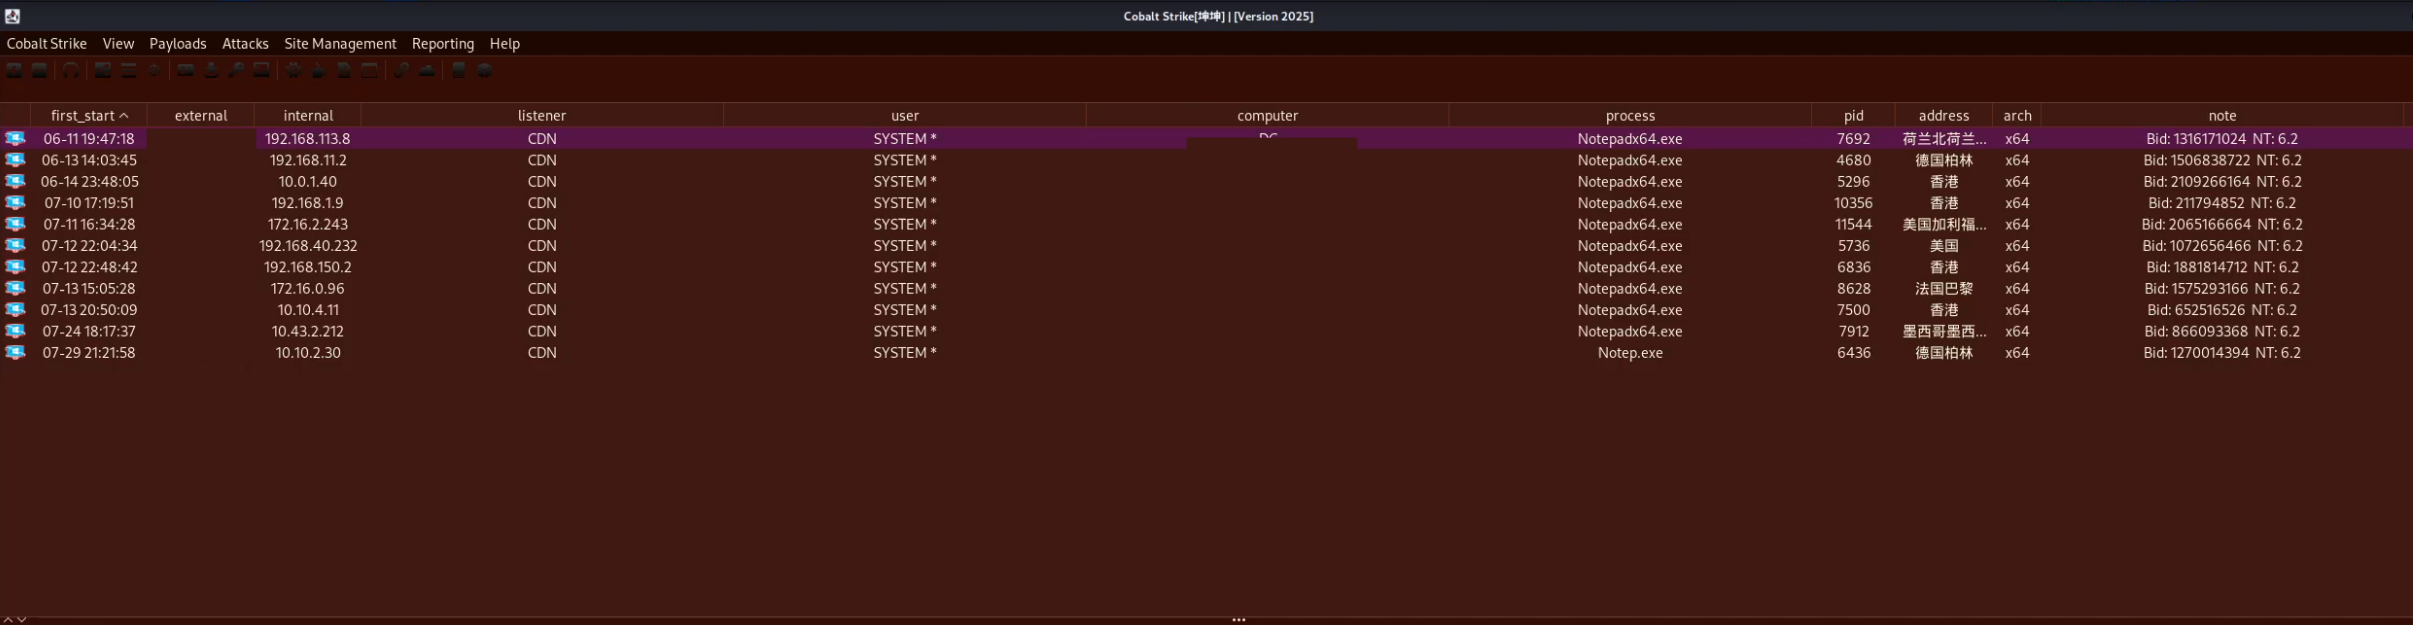This screenshot has width=2413, height=625.
Task: Open the help book toolbar icon
Action: 459,70
